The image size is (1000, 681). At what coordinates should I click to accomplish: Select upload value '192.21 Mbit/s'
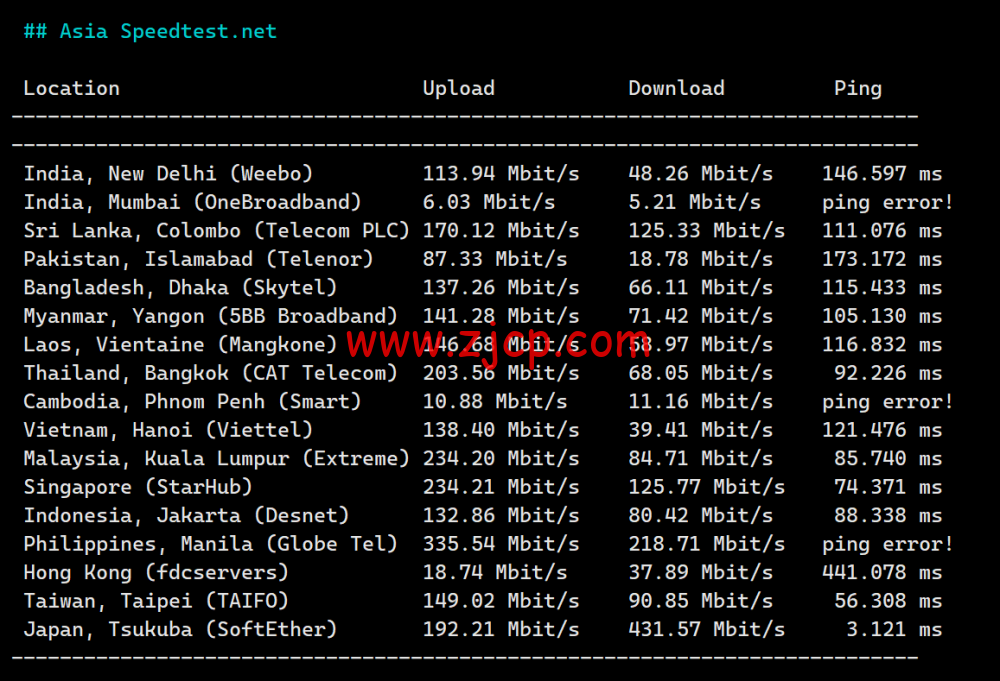(501, 629)
